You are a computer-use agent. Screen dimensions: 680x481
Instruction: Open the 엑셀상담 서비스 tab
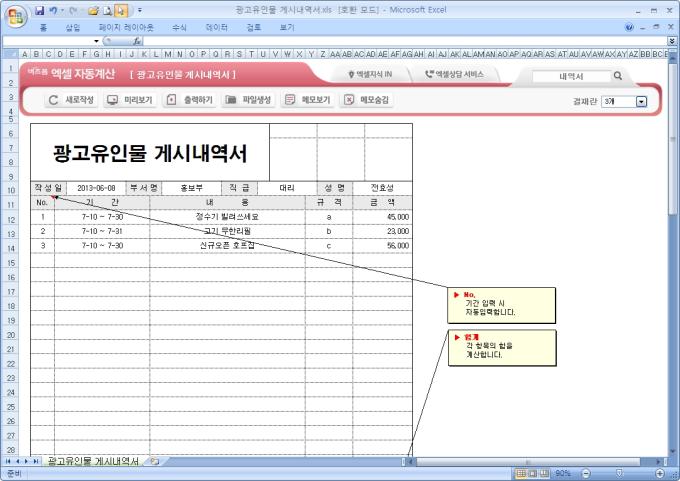pos(454,75)
